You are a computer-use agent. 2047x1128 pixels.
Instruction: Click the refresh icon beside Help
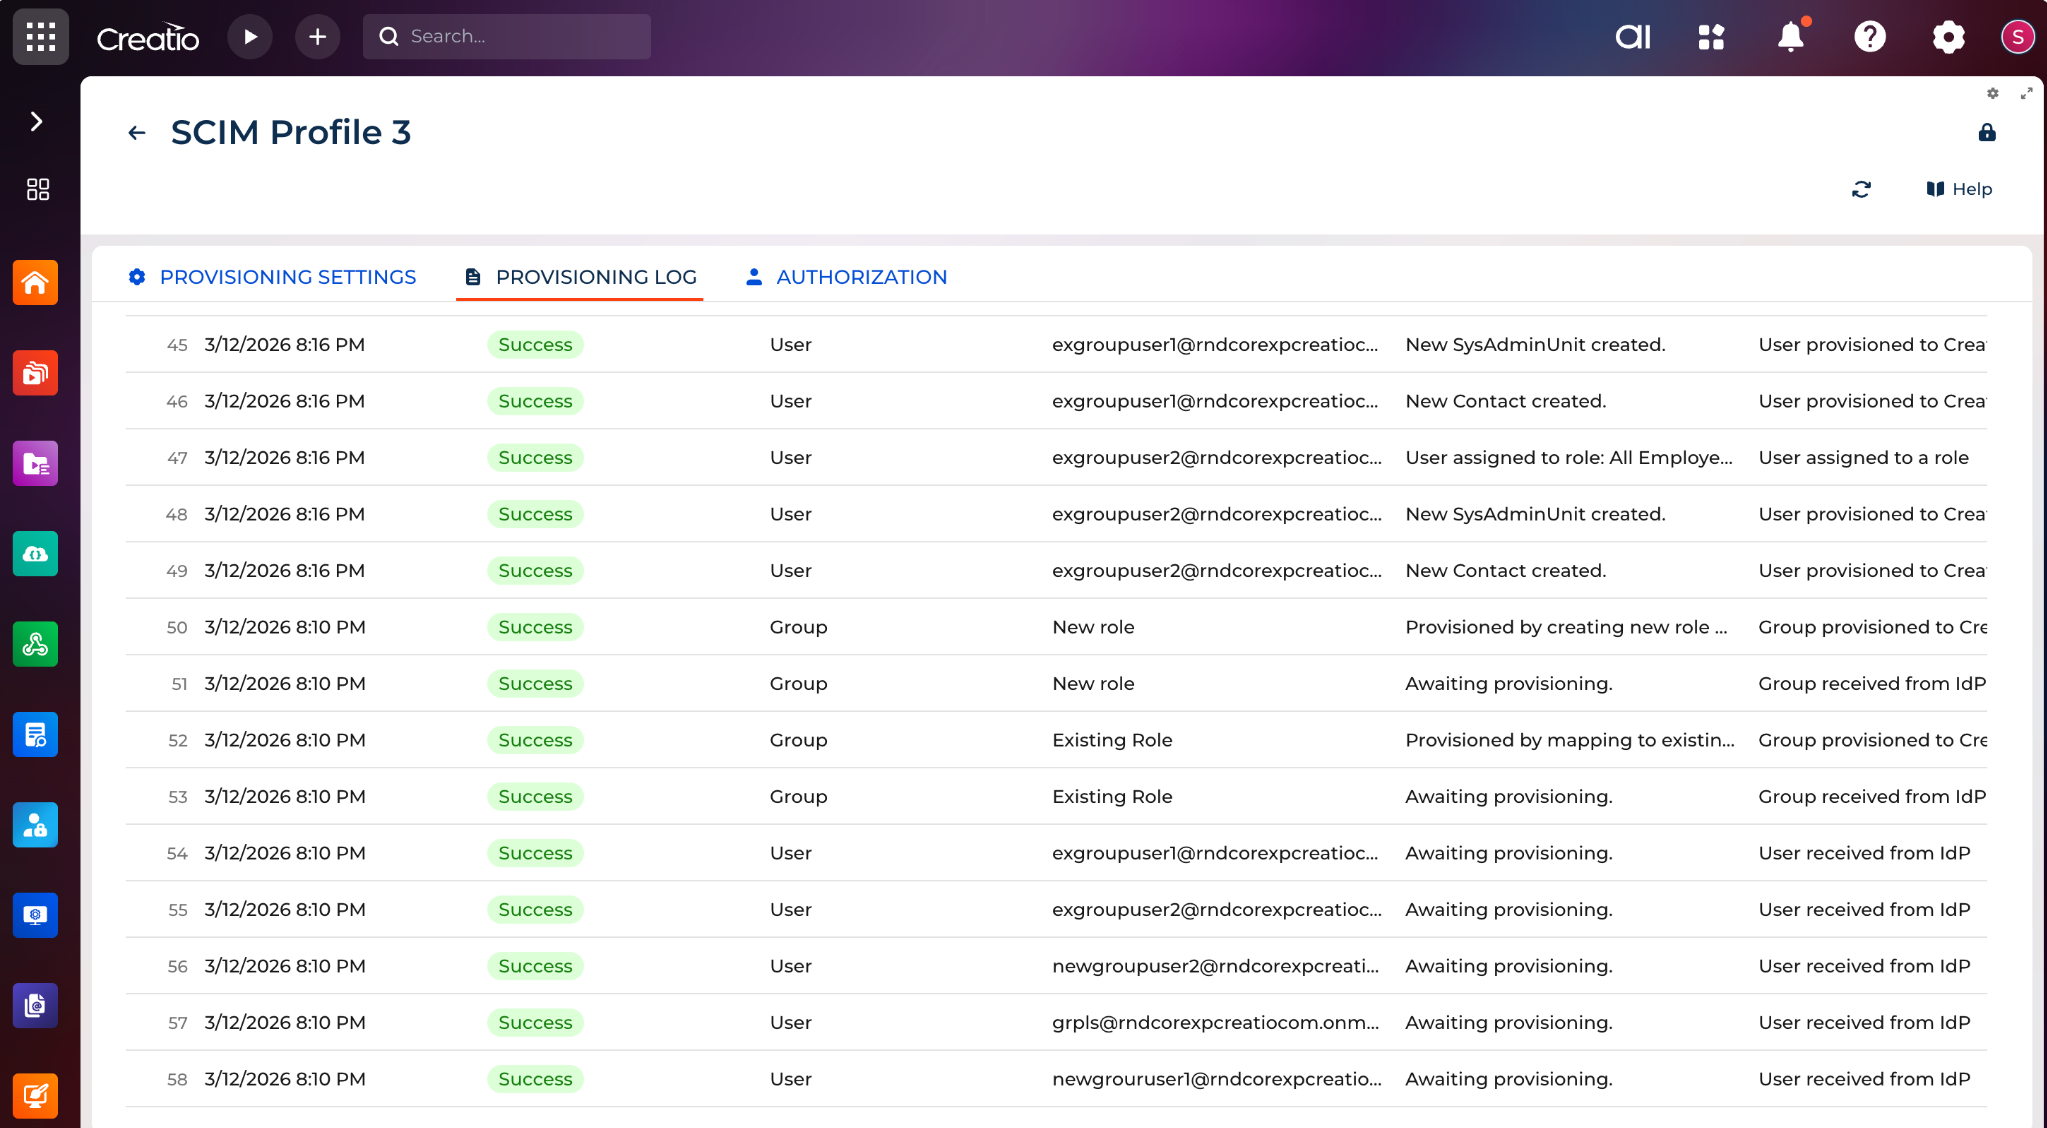click(x=1861, y=189)
